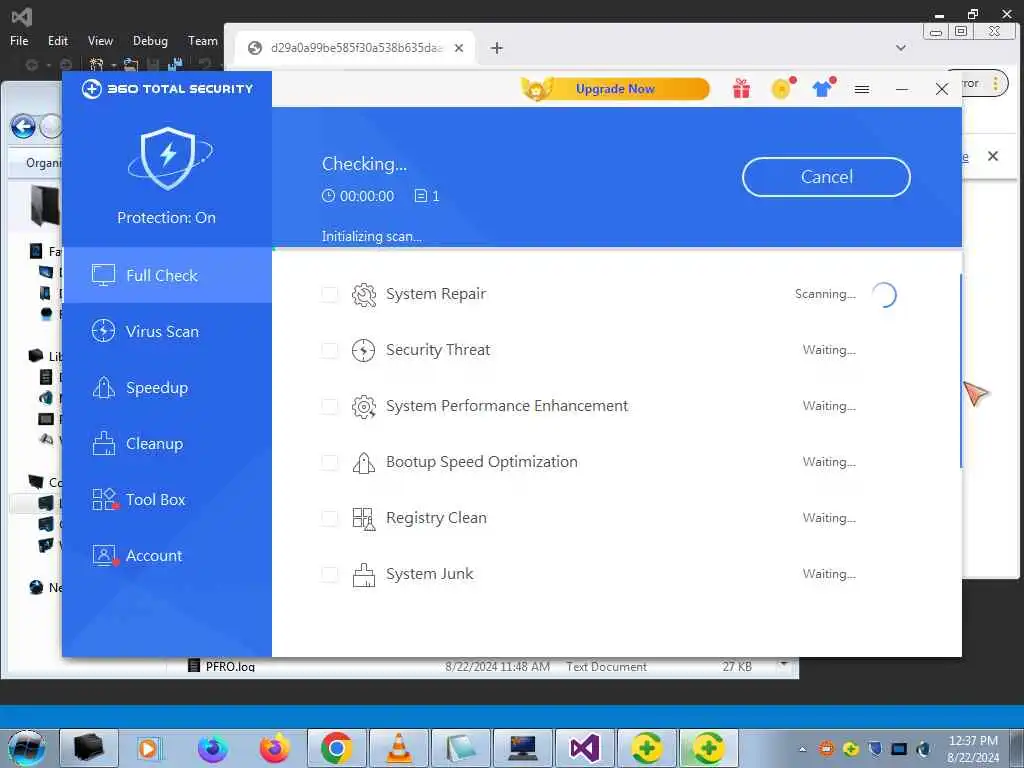Open the Speedup section
The width and height of the screenshot is (1024, 768).
point(167,388)
